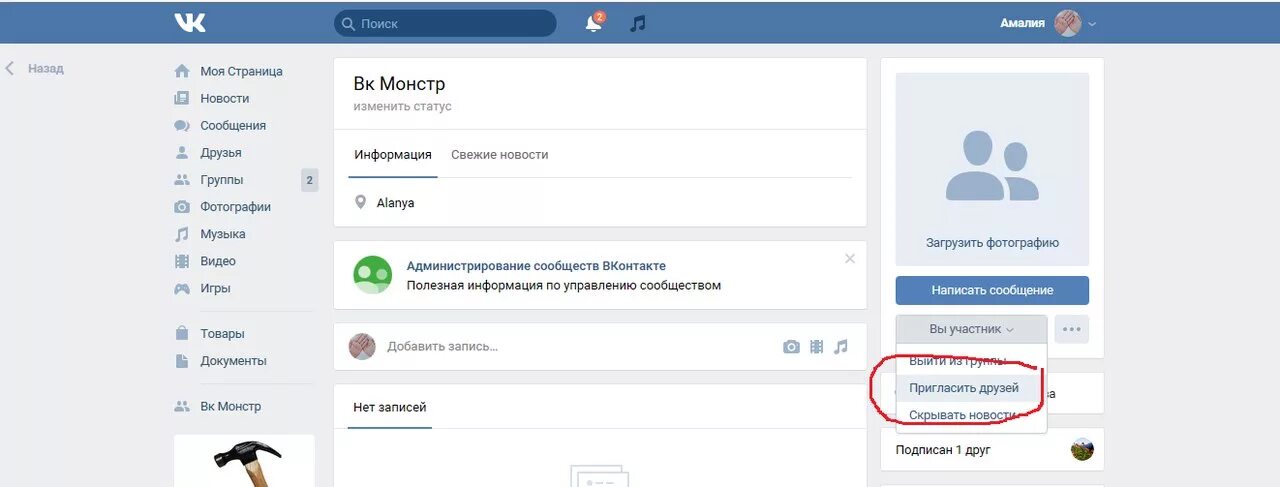The image size is (1280, 487).
Task: Click green community administration avatar icon
Action: pyautogui.click(x=373, y=274)
